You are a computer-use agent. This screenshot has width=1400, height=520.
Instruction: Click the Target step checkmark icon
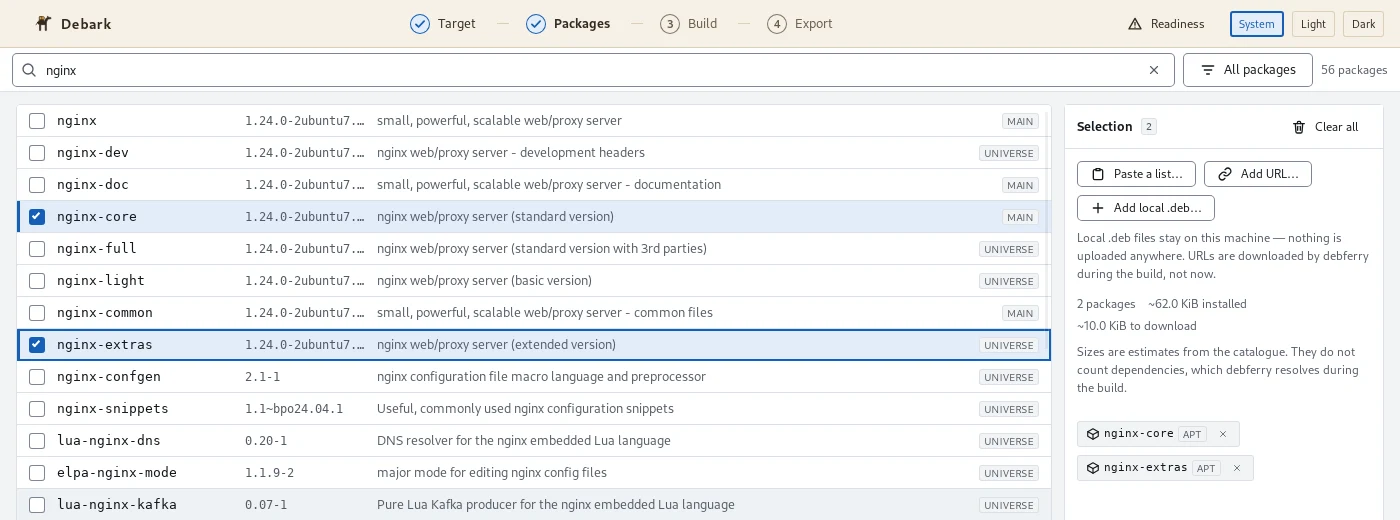pos(420,24)
